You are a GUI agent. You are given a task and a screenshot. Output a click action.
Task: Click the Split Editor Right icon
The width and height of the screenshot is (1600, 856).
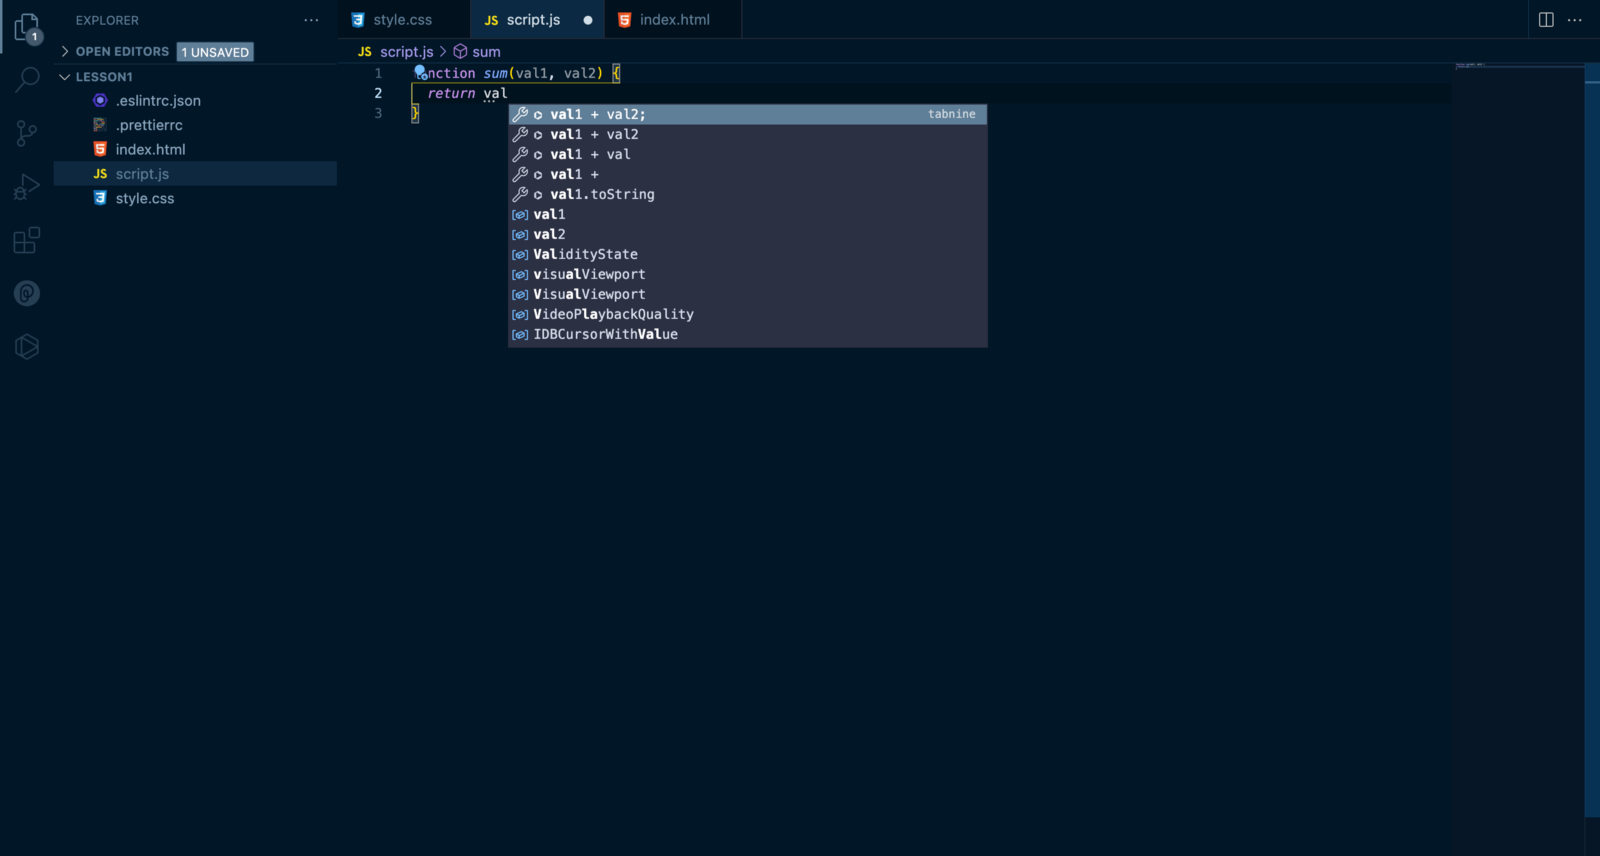coord(1546,20)
